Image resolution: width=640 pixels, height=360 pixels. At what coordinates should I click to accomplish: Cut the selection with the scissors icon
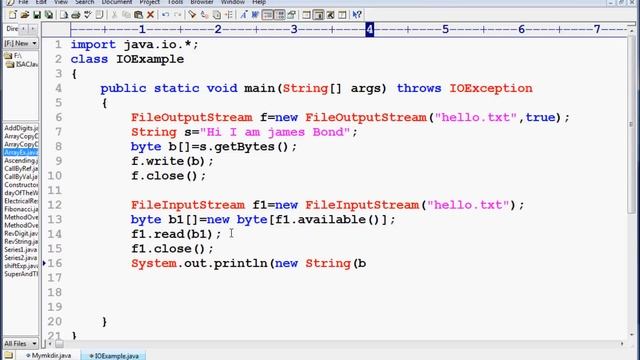pos(115,15)
